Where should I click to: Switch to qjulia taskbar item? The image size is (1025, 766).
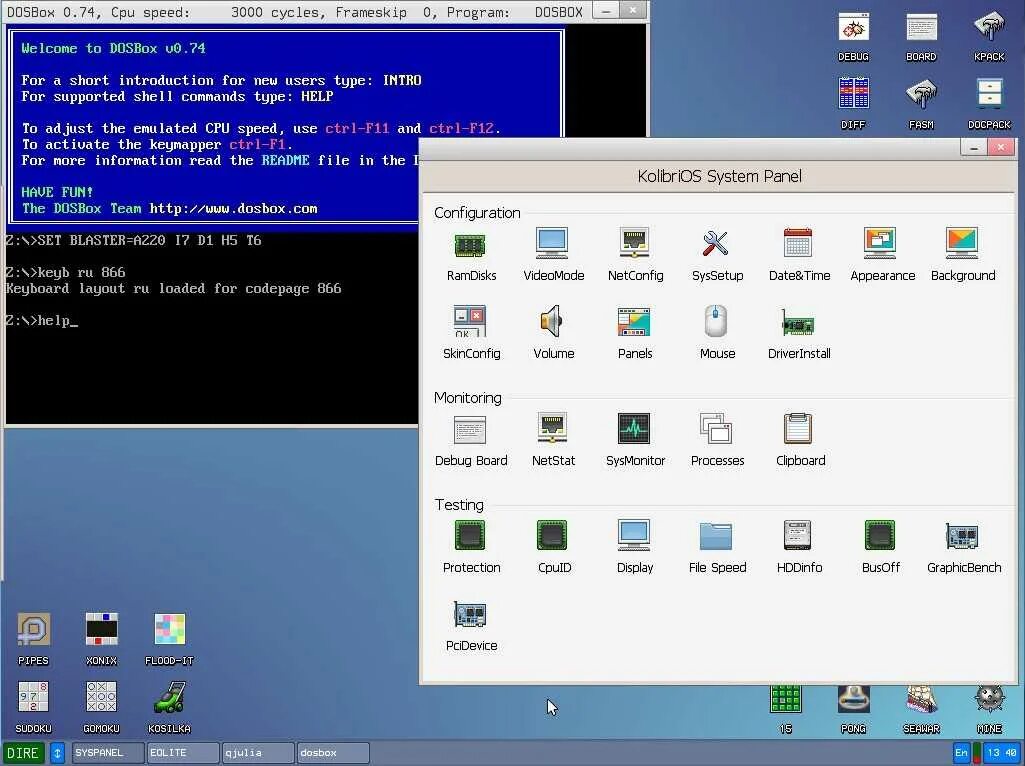click(258, 753)
